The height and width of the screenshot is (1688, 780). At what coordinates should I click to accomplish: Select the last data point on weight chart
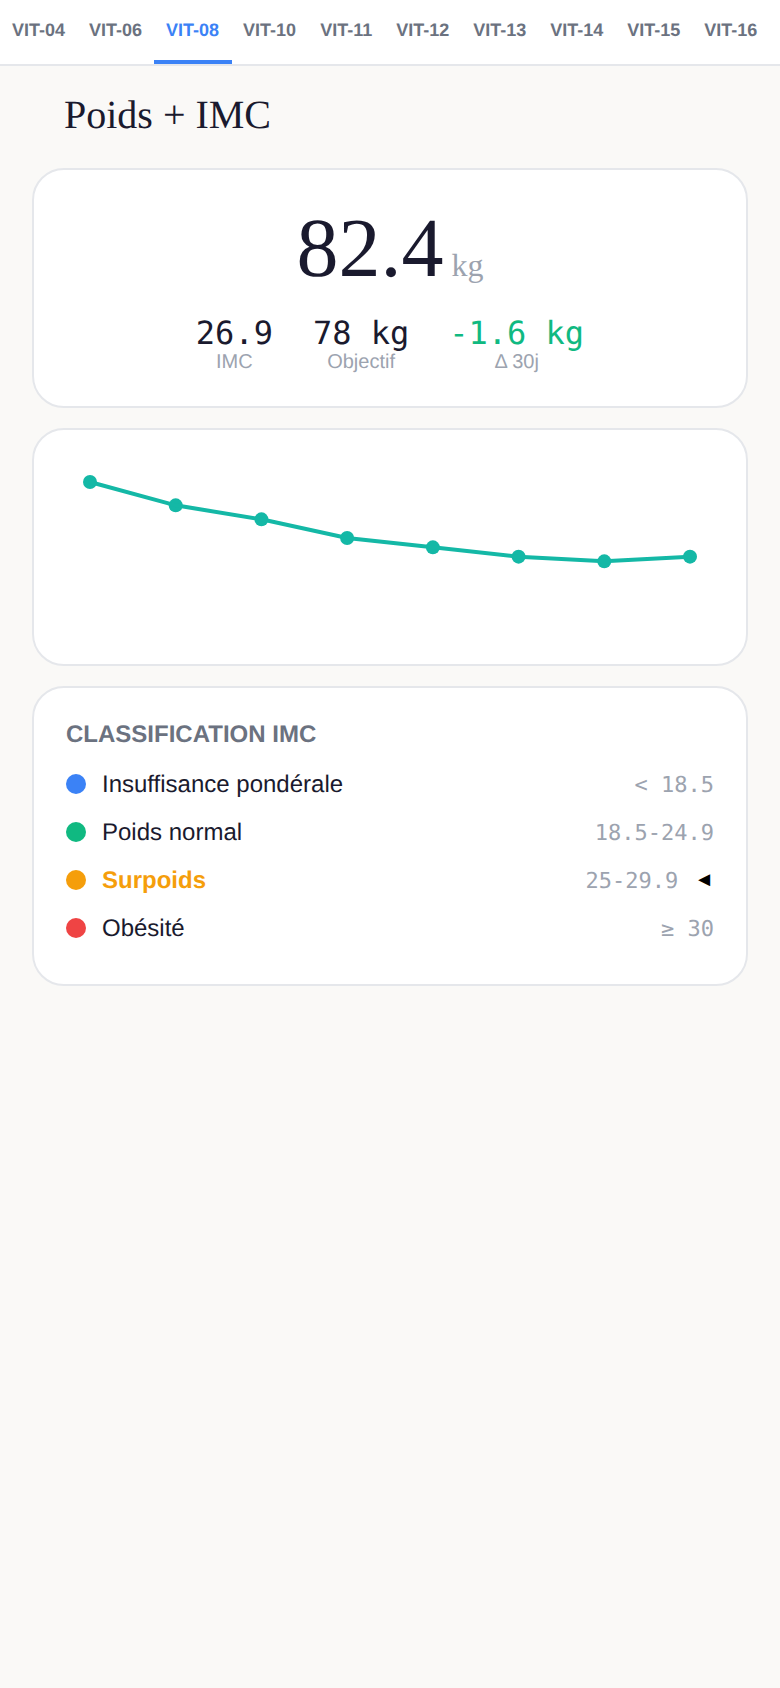690,557
